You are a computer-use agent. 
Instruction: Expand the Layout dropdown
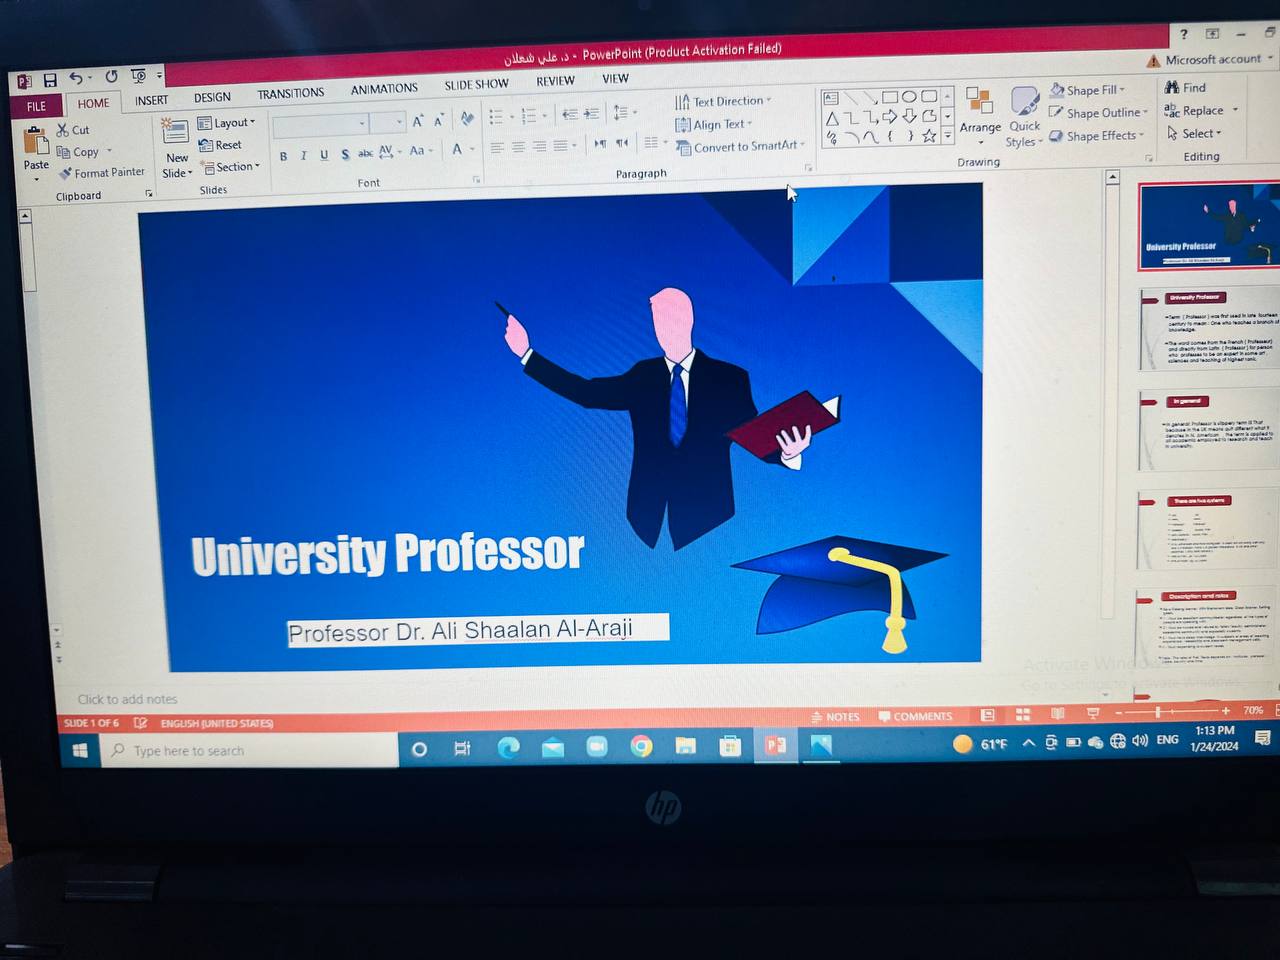[x=226, y=123]
